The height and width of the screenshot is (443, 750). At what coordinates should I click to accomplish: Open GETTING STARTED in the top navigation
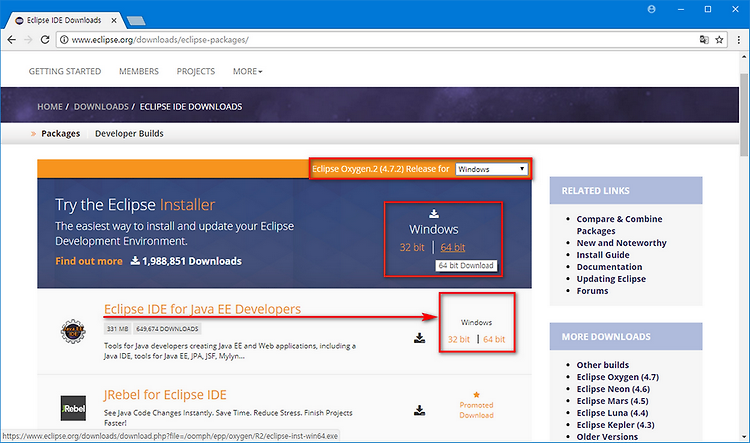pos(65,71)
